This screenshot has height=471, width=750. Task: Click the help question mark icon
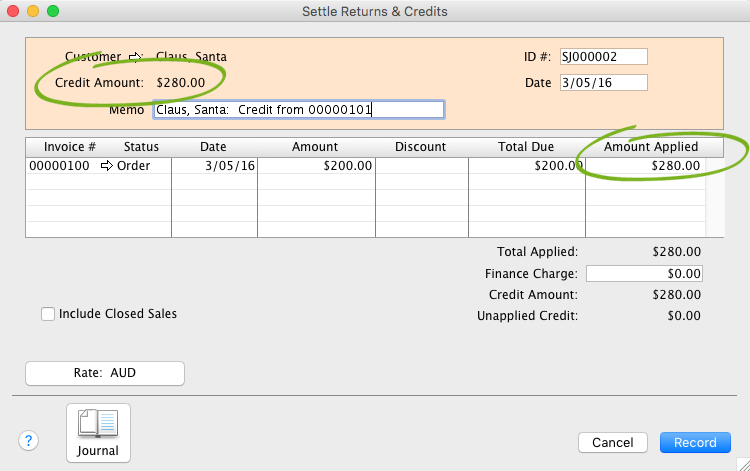coord(28,441)
